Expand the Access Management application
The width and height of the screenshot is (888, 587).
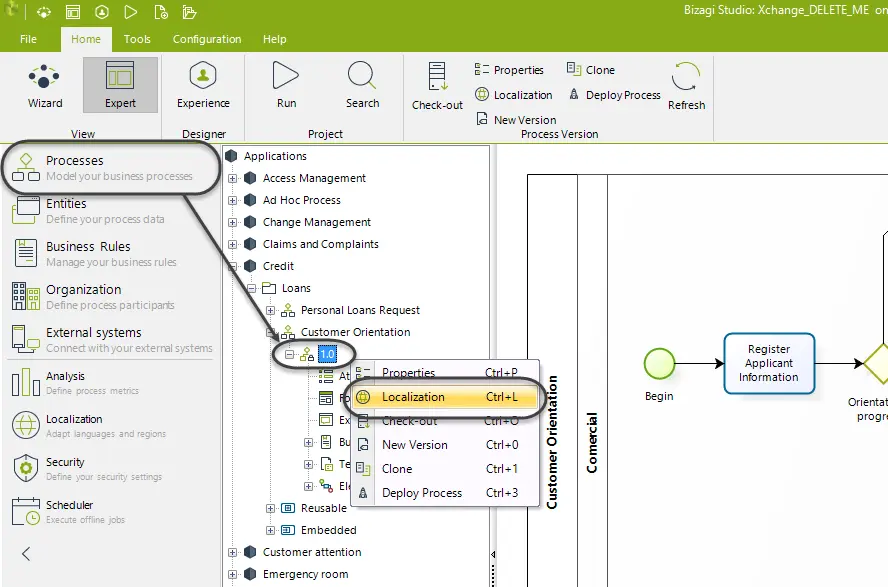(x=232, y=178)
